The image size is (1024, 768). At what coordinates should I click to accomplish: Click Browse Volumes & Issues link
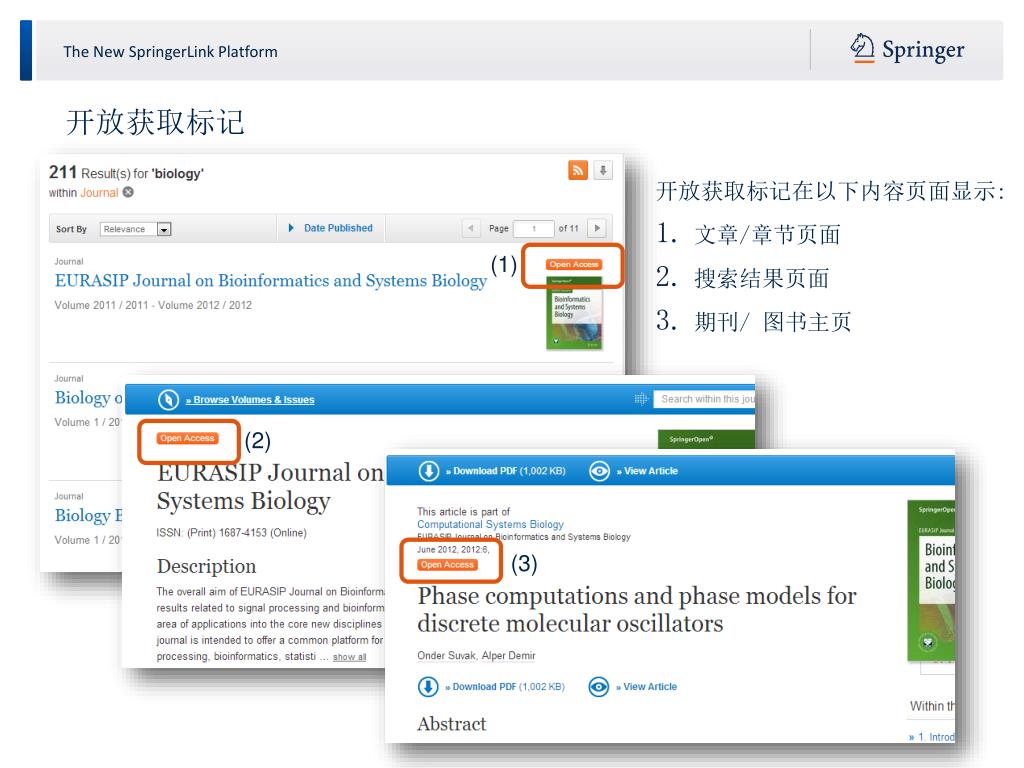coord(250,400)
